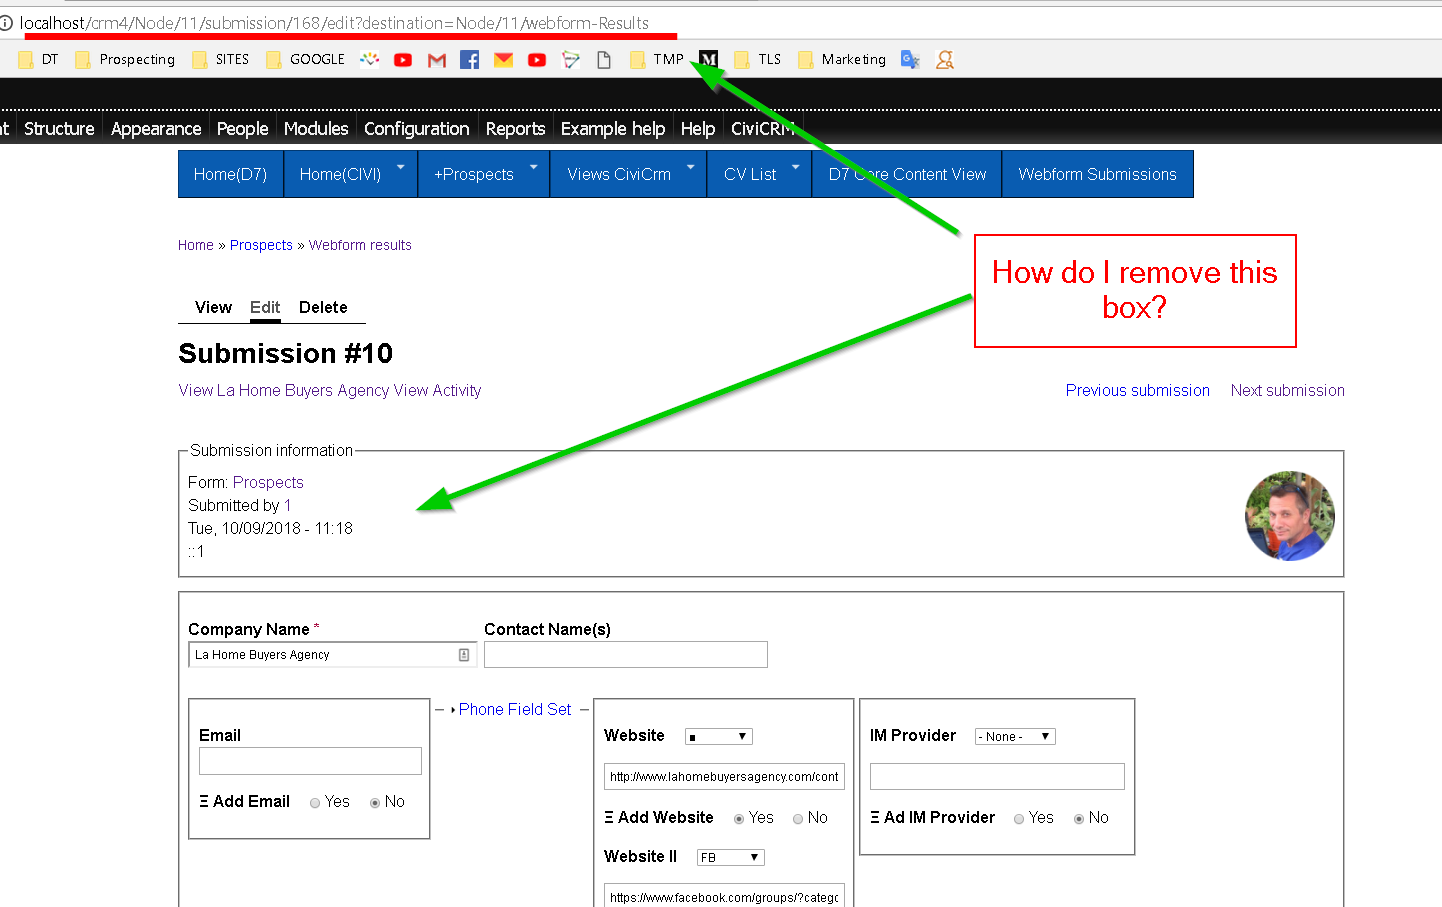Open the Appearance admin menu

156,129
